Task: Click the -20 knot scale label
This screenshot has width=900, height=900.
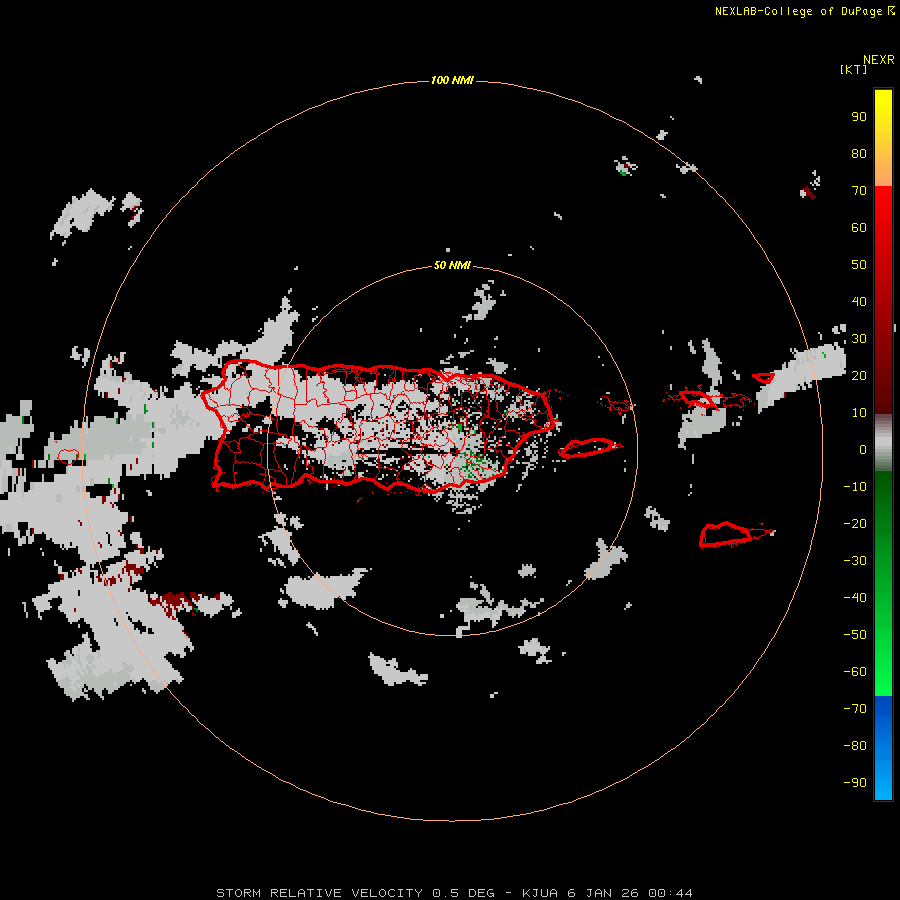Action: click(x=855, y=523)
